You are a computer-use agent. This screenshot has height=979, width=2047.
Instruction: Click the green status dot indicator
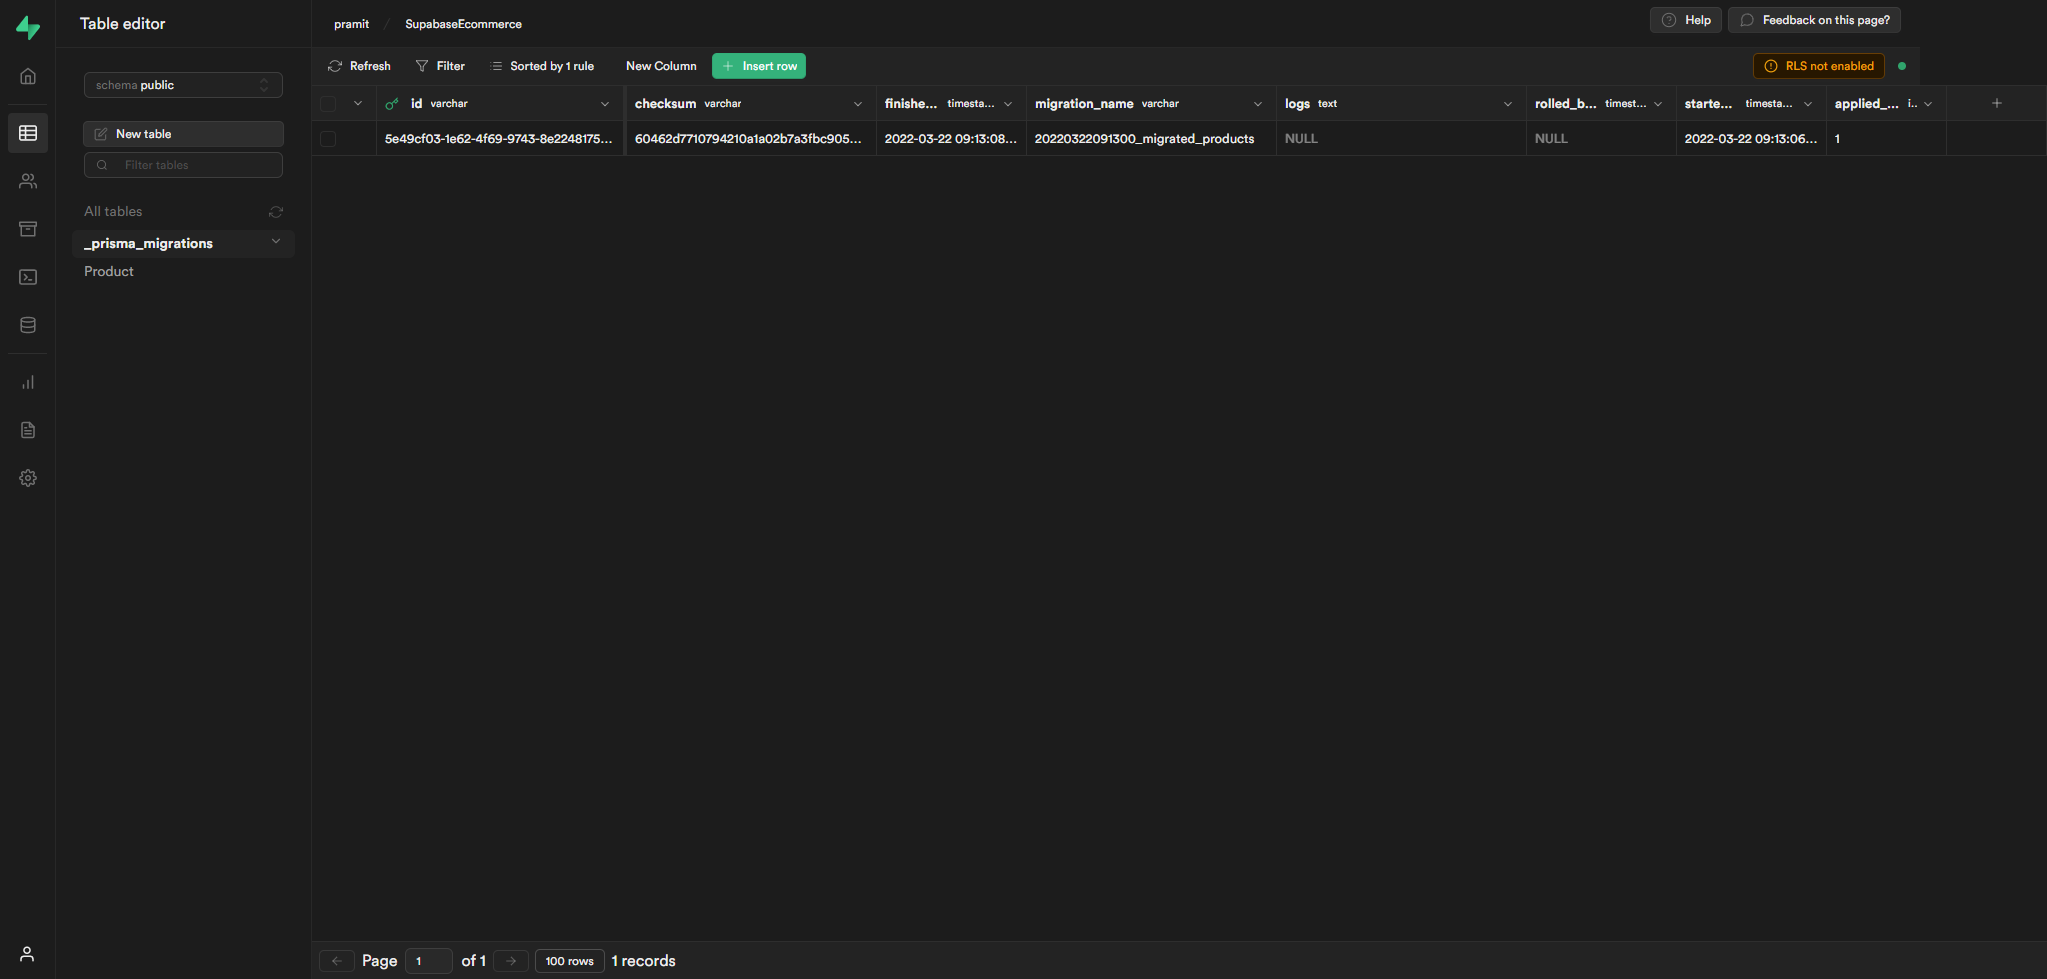point(1902,66)
